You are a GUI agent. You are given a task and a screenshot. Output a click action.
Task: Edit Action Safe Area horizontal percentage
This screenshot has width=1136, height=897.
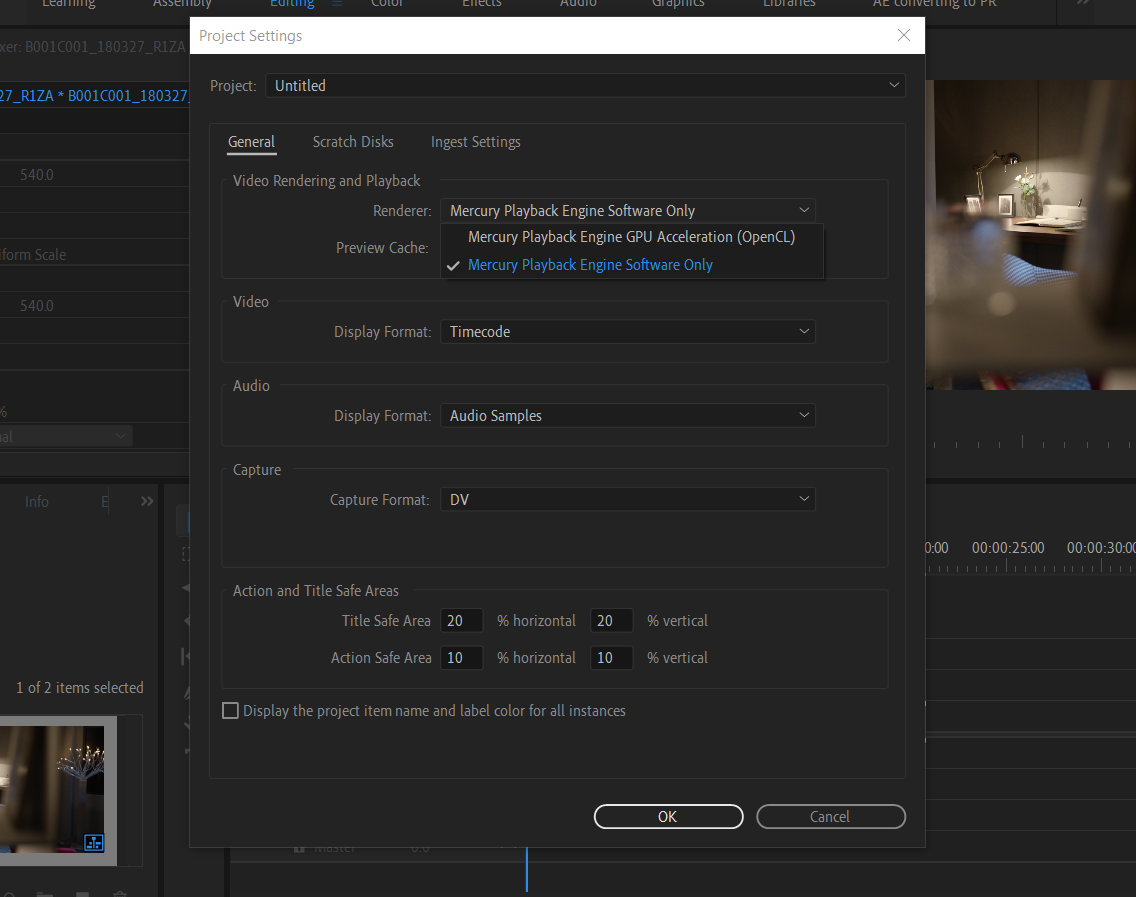pos(461,658)
